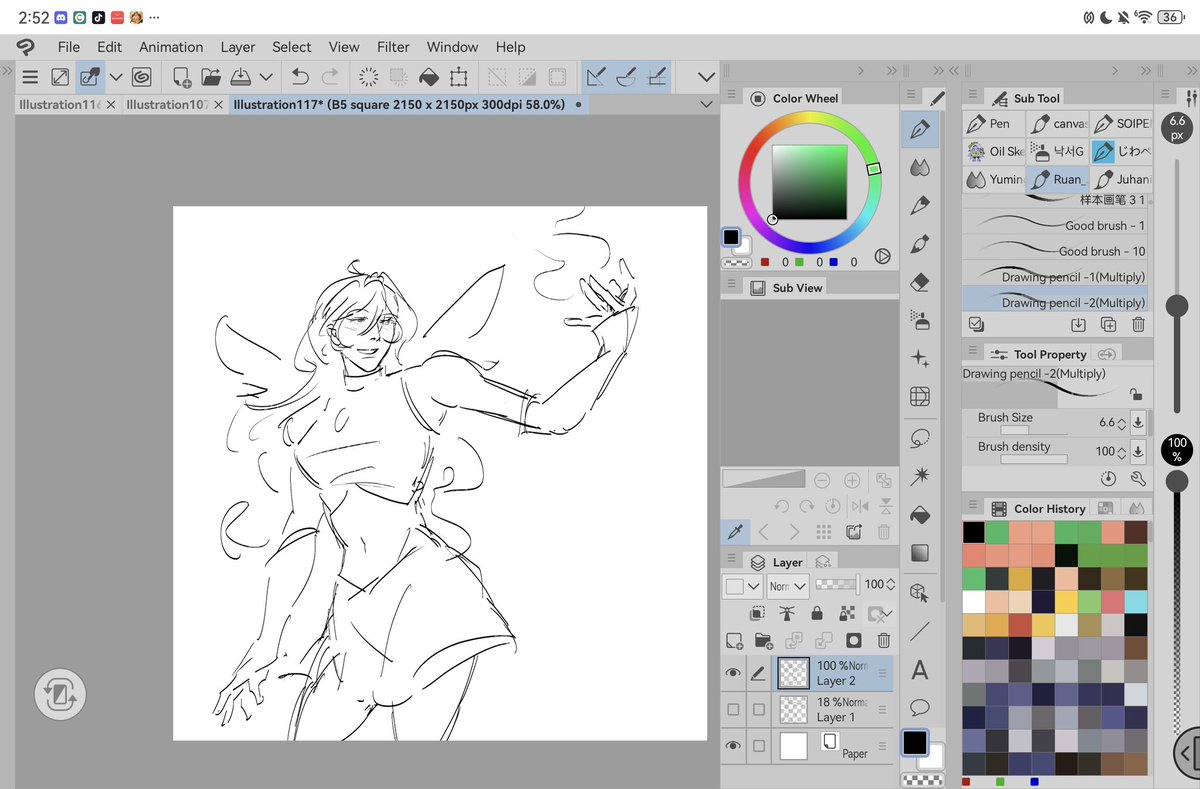This screenshot has width=1200, height=789.
Task: Select the Good brush - 10 sub tool
Action: (1055, 251)
